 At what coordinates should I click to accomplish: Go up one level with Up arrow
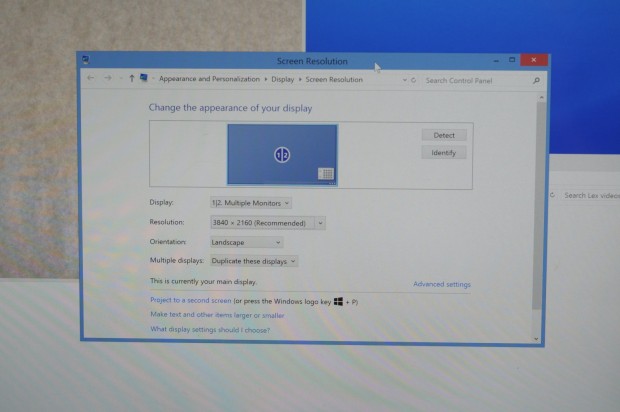132,78
